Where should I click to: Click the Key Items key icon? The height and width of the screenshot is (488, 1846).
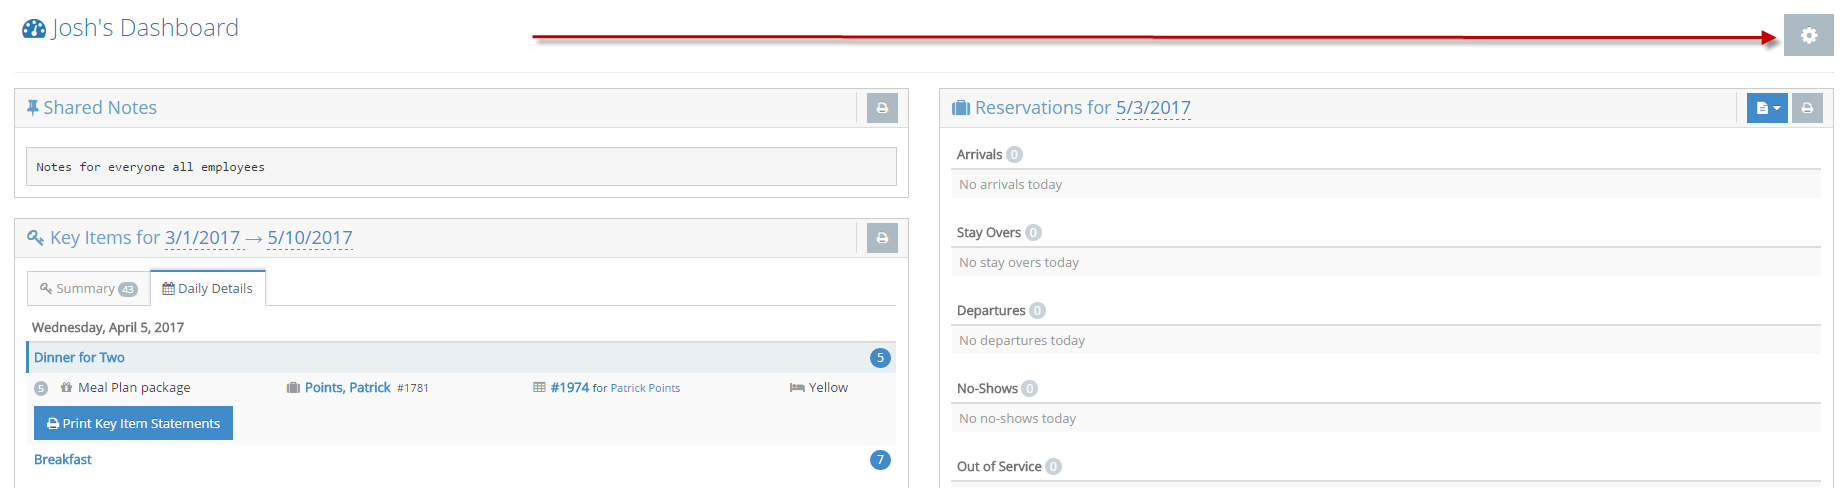tap(35, 238)
